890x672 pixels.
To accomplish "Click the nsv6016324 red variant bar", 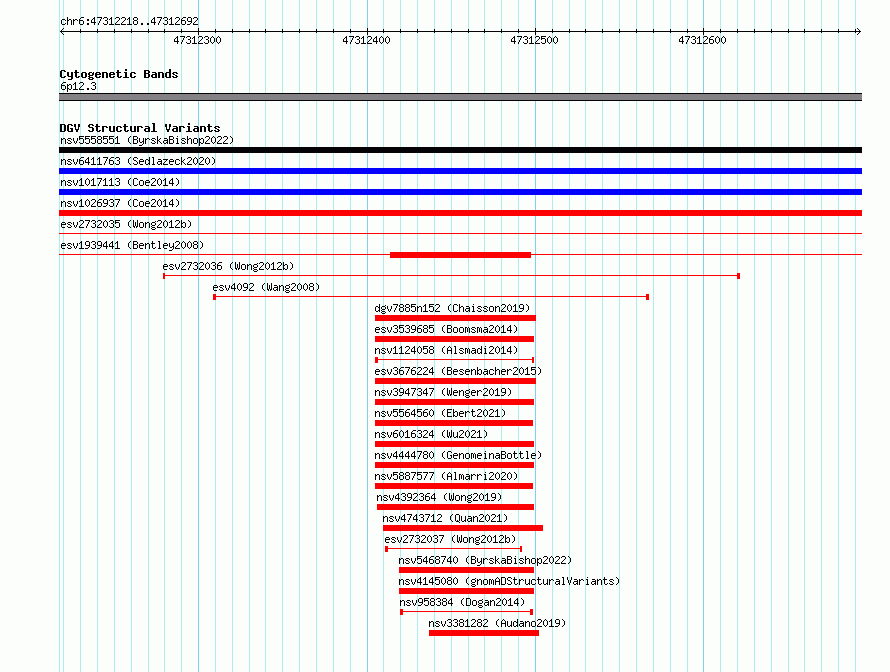I will tap(454, 444).
